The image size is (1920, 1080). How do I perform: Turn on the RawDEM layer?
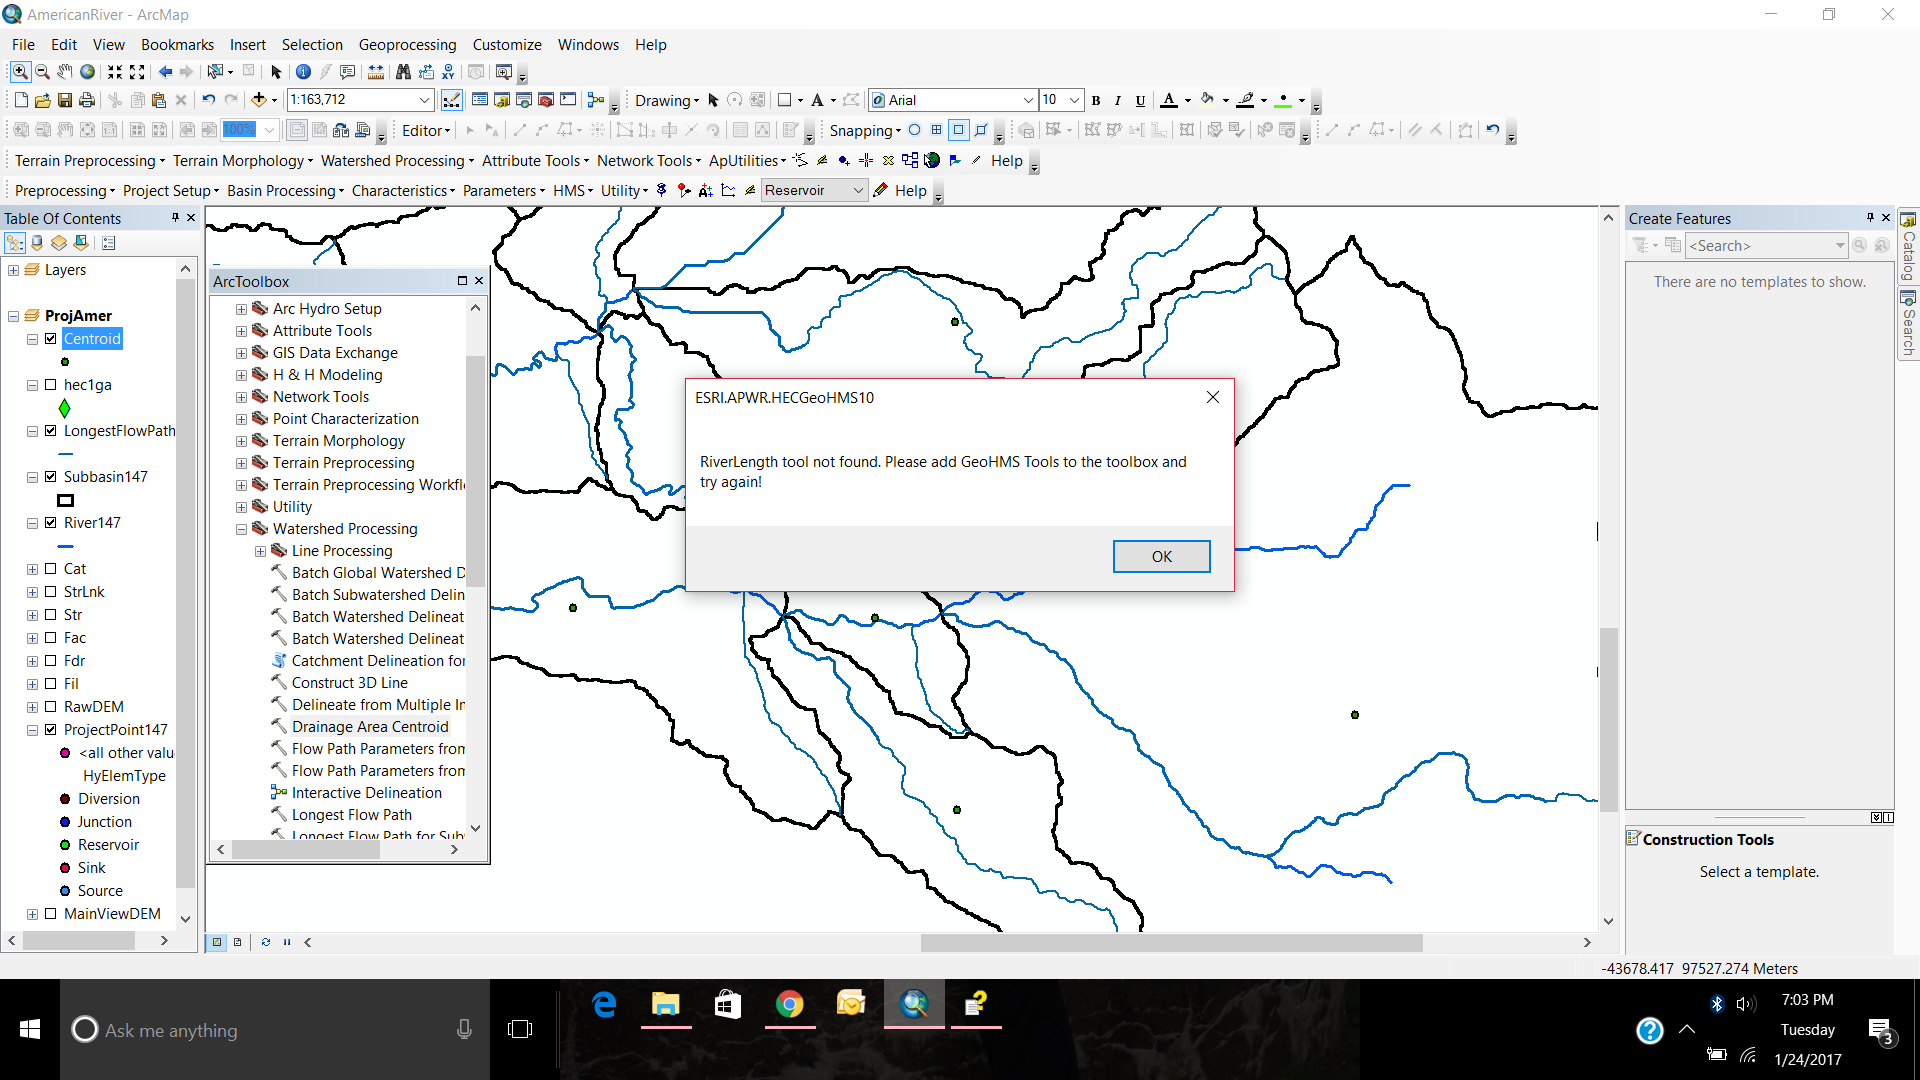[x=51, y=707]
